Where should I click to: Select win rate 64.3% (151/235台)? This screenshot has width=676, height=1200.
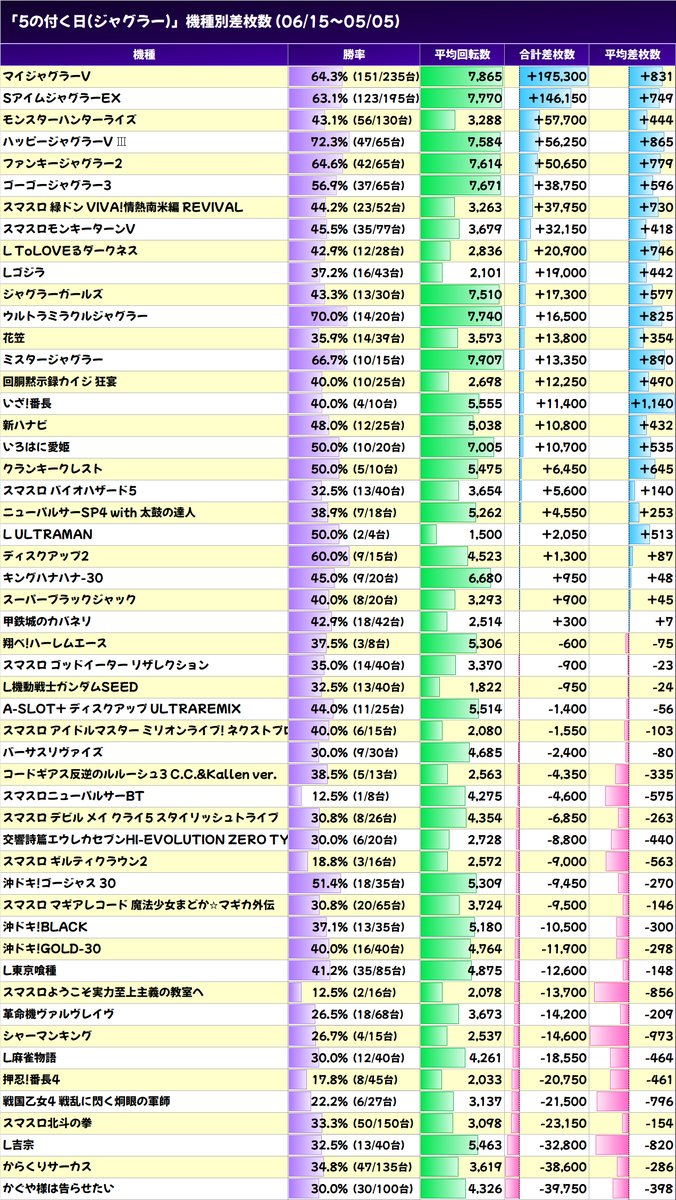tap(364, 76)
